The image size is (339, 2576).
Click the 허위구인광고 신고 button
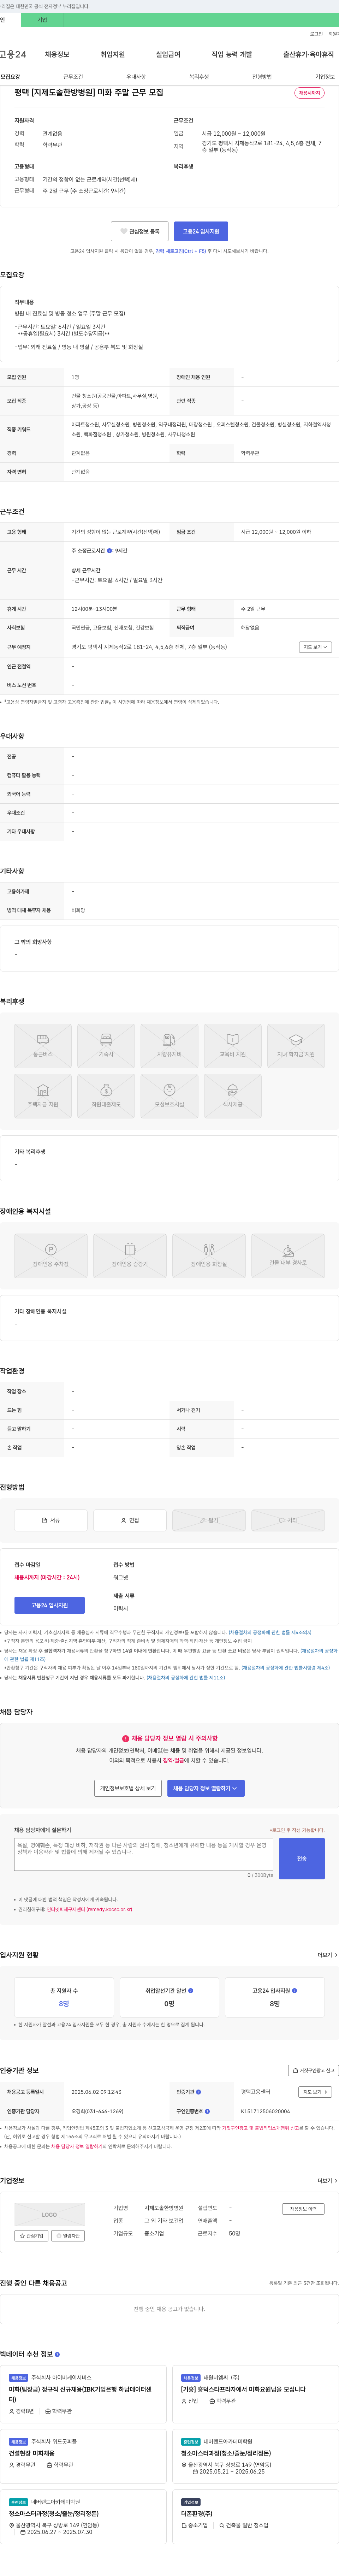(x=313, y=2070)
